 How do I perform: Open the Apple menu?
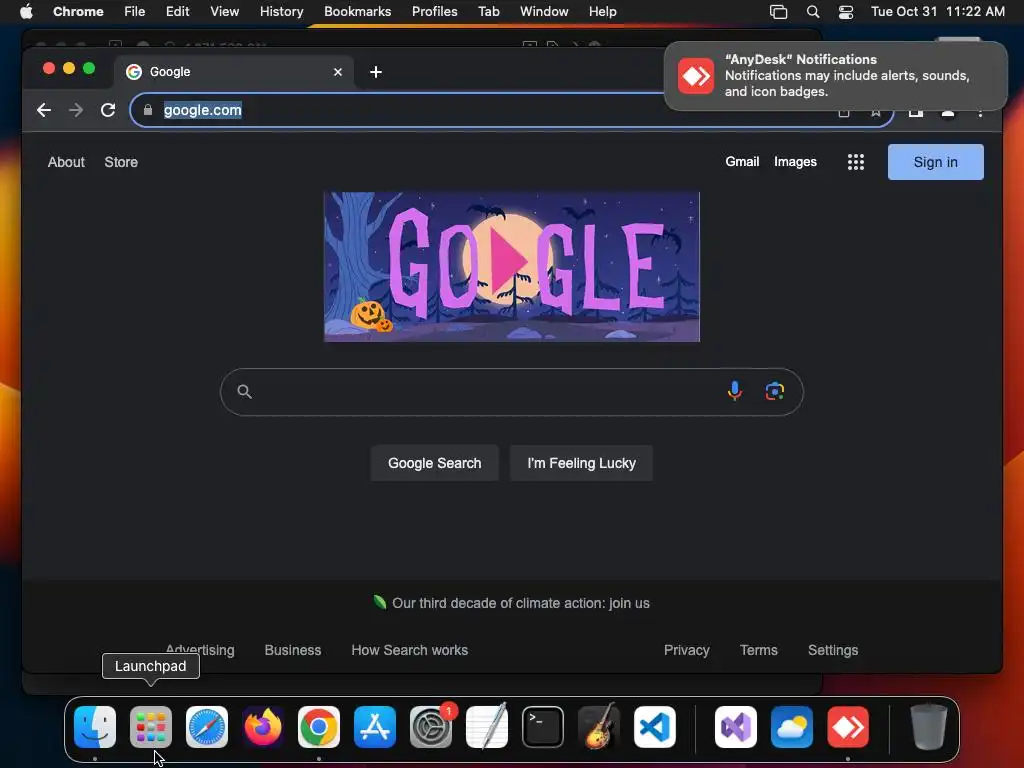[x=26, y=11]
